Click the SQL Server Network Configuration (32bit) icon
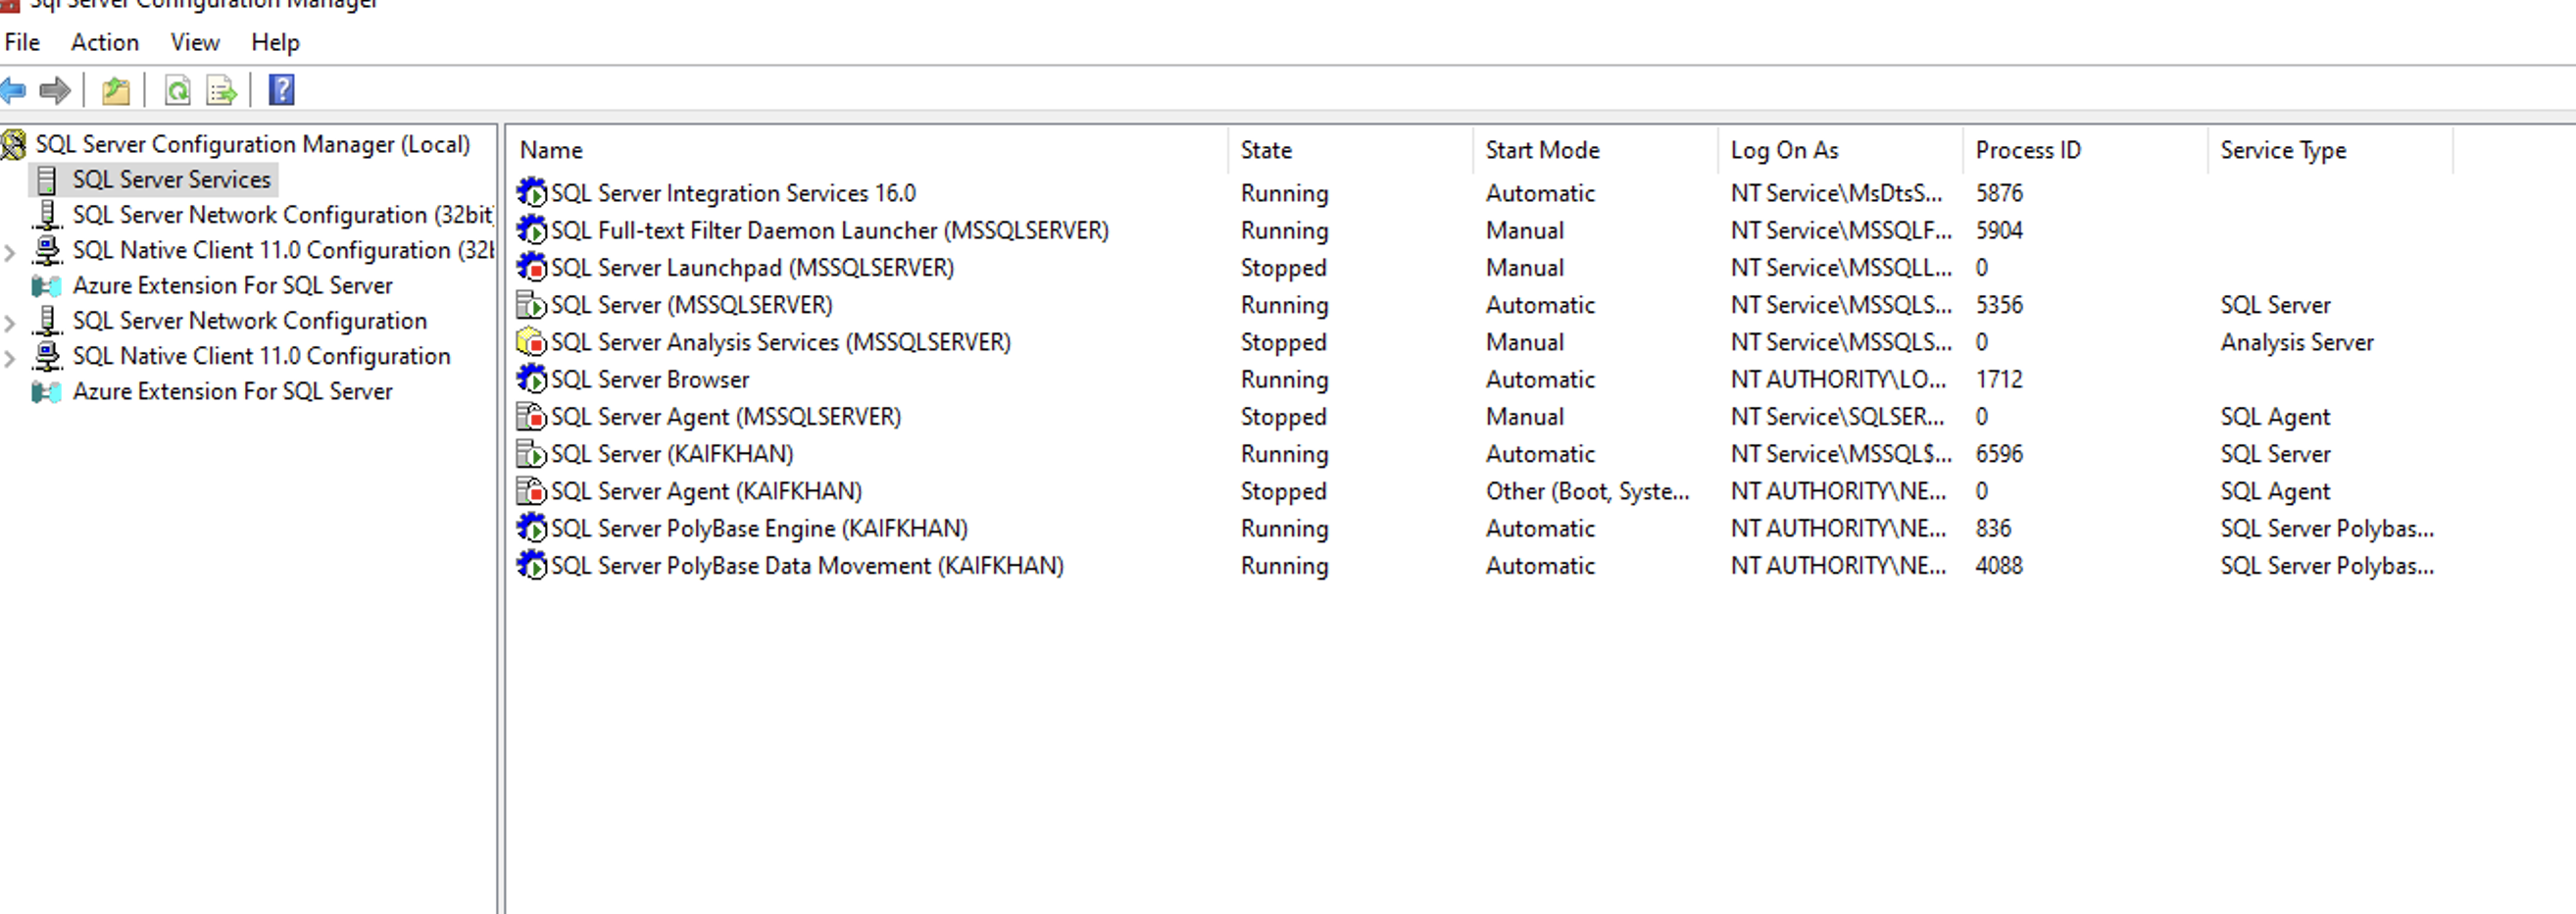2576x914 pixels. (46, 215)
